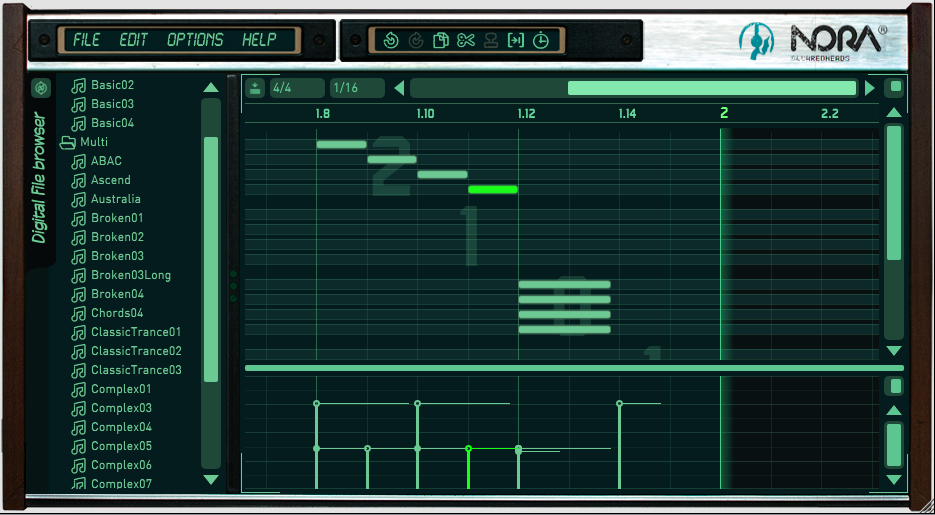Click the velocity lane up arrow
935x515 pixels.
894,410
